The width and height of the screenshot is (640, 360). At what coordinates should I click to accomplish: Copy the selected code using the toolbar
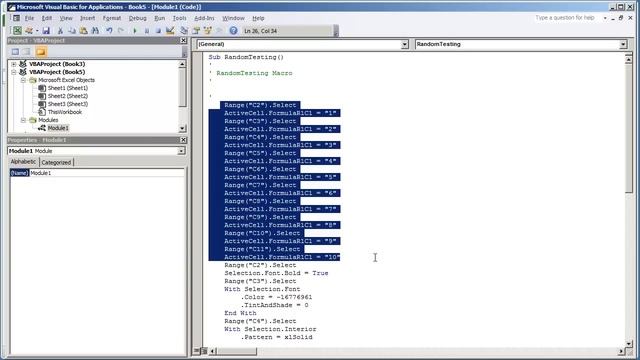pos(72,31)
